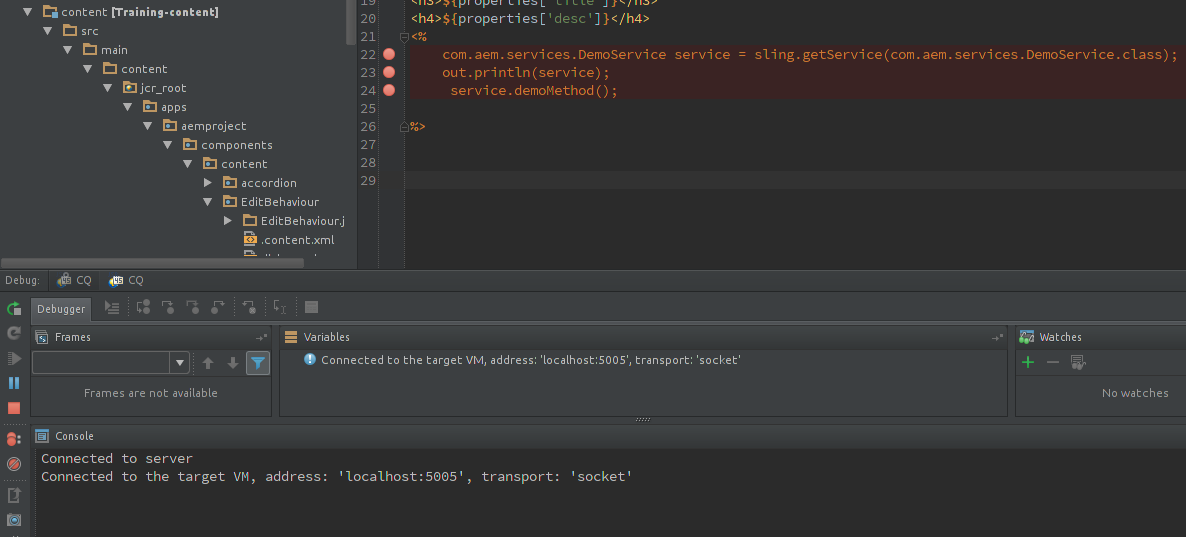Click Show Execution Point icon

[x=112, y=307]
